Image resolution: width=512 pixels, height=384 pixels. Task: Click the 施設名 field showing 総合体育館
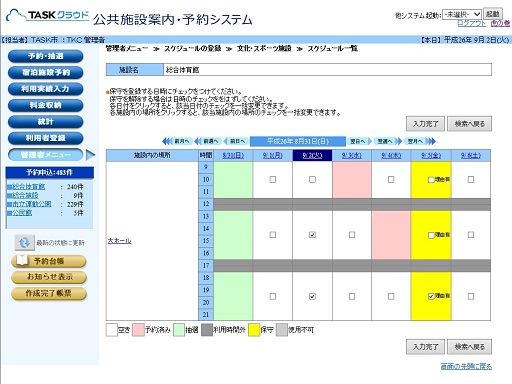click(x=327, y=70)
